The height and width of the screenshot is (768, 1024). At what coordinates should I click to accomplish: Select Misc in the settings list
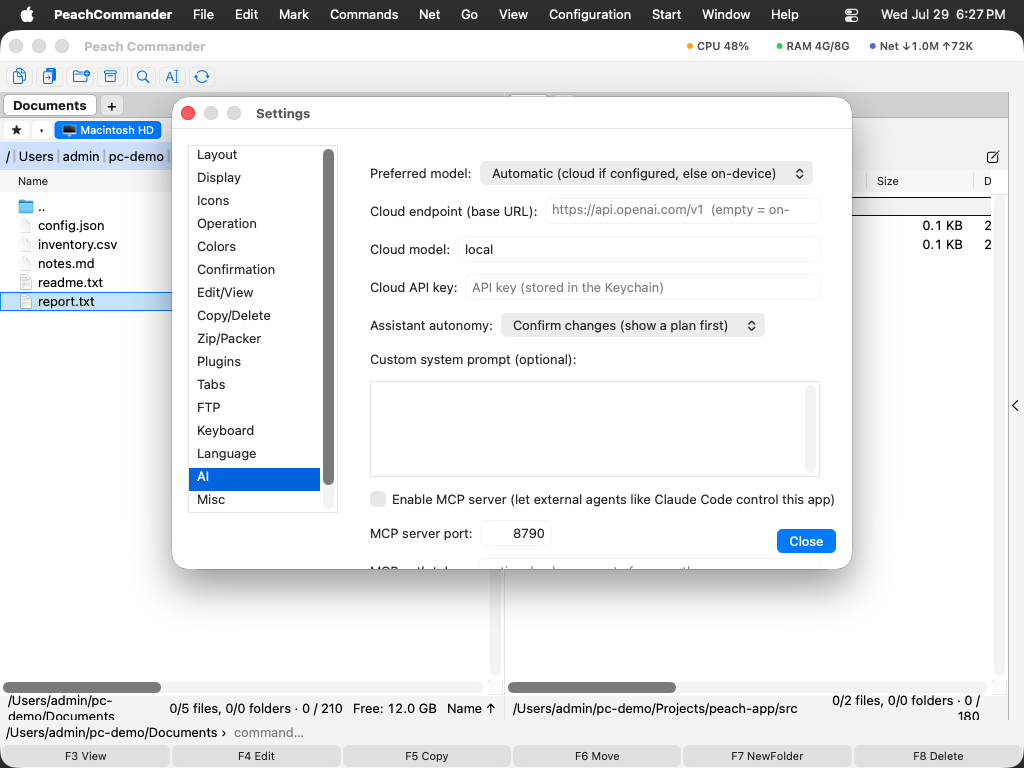tap(255, 500)
